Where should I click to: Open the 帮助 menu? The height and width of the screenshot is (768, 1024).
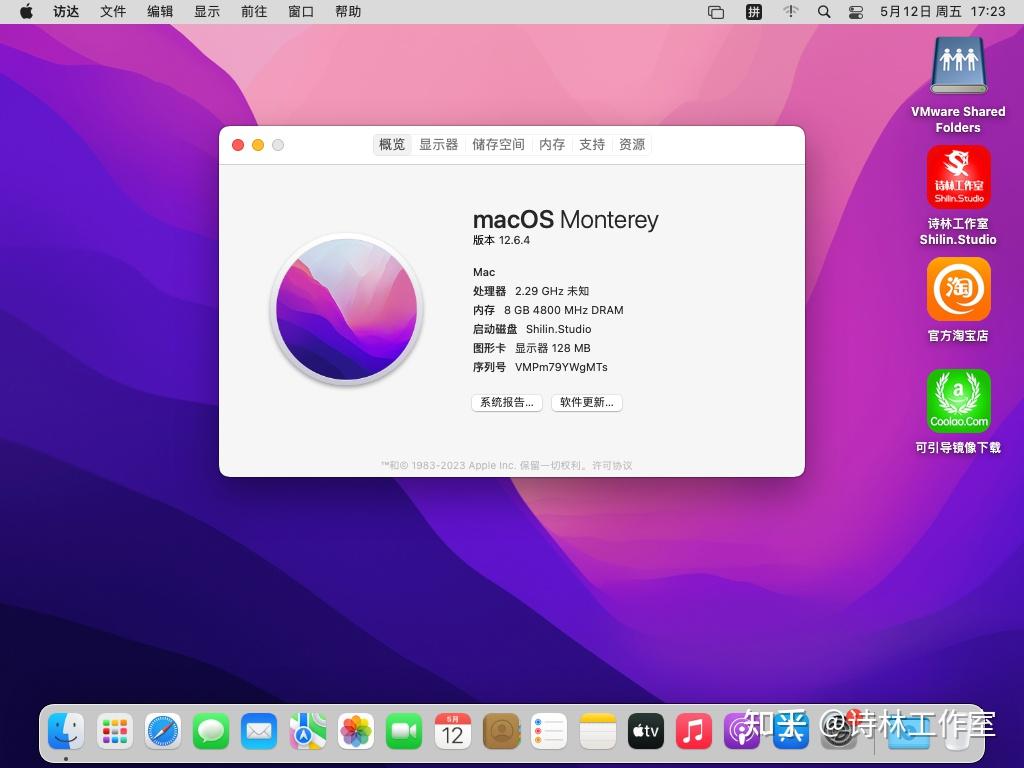pyautogui.click(x=348, y=12)
